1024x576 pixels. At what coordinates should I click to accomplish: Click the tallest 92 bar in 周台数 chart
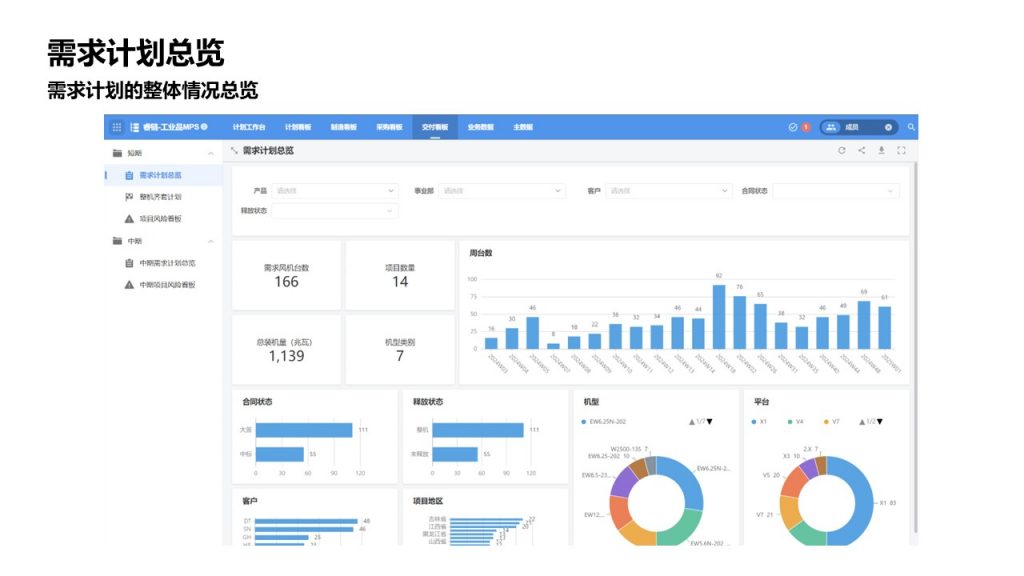coord(719,317)
